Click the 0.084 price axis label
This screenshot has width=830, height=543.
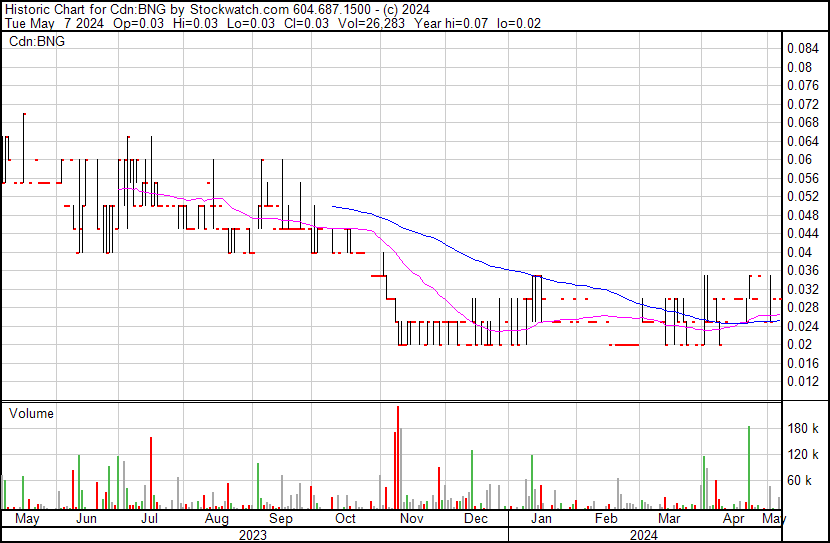(802, 49)
